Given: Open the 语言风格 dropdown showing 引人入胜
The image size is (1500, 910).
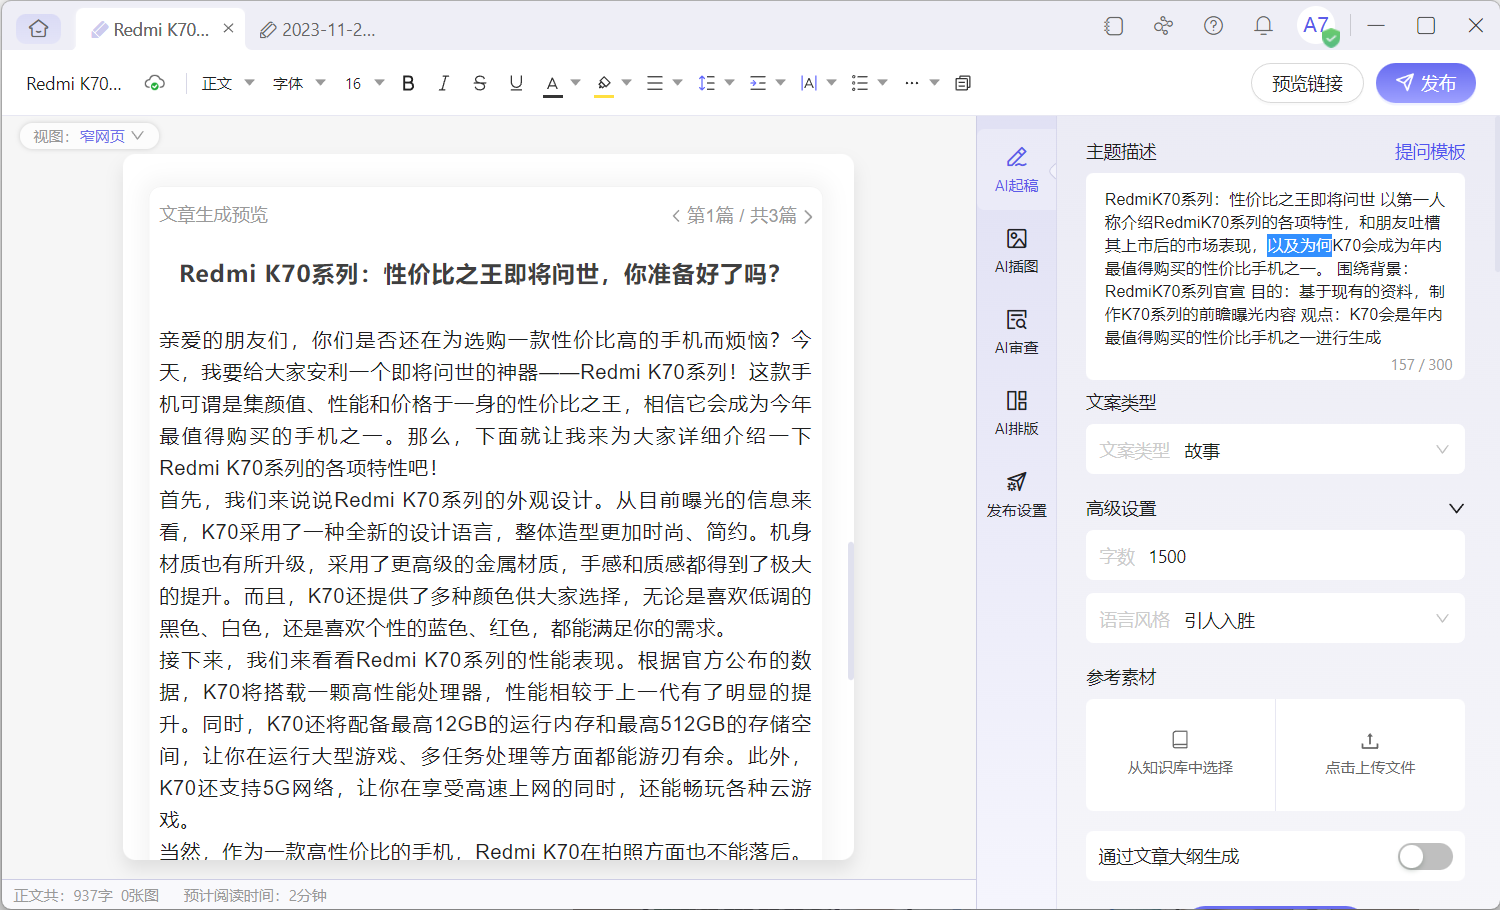Looking at the screenshot, I should 1275,619.
